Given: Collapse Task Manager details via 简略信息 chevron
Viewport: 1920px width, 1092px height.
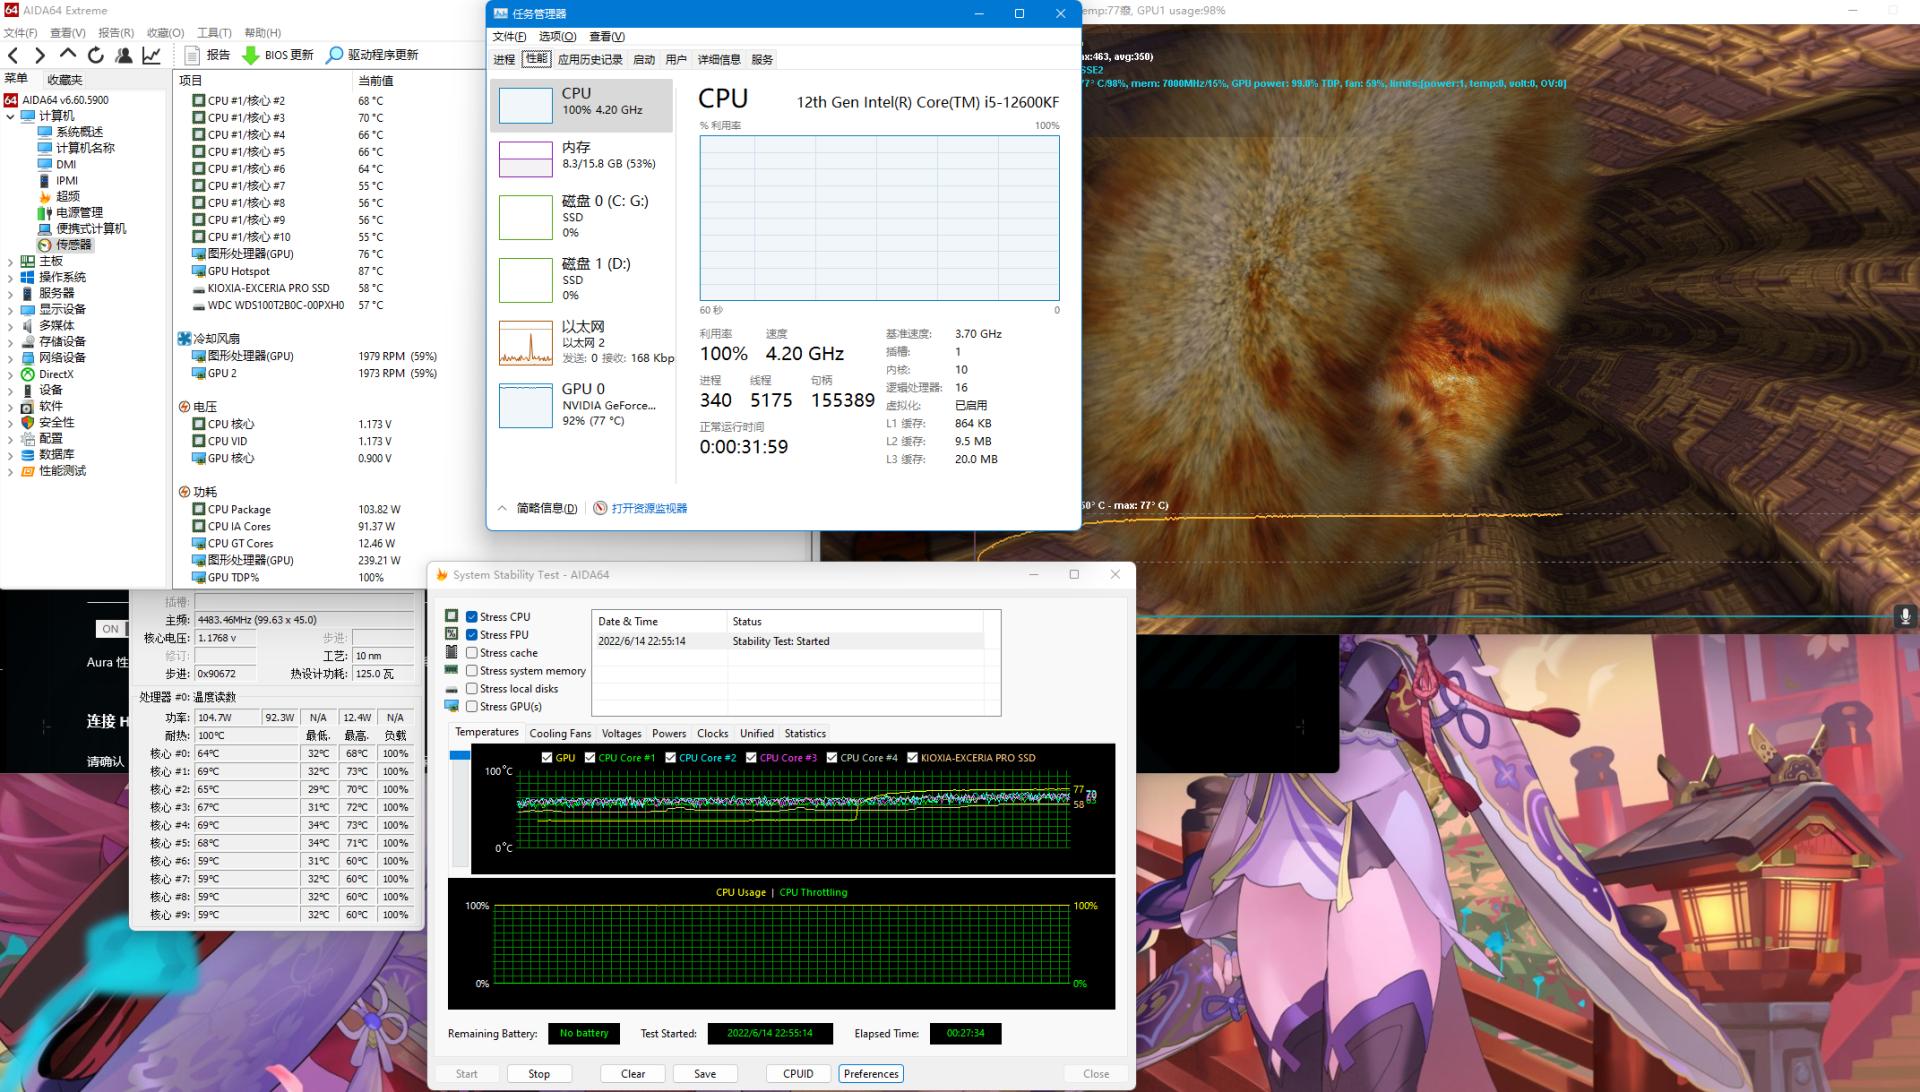Looking at the screenshot, I should (502, 508).
